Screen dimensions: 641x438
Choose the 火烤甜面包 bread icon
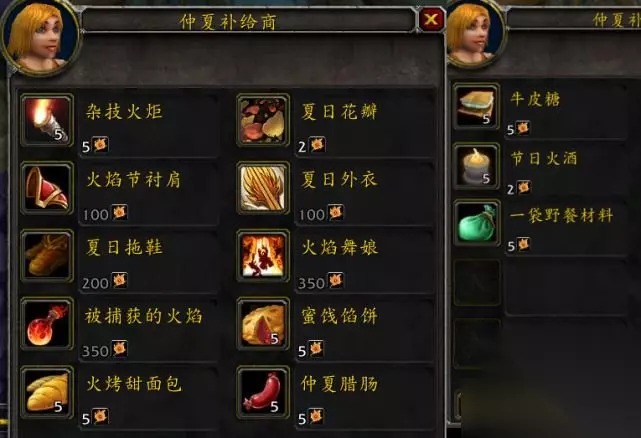click(x=47, y=392)
